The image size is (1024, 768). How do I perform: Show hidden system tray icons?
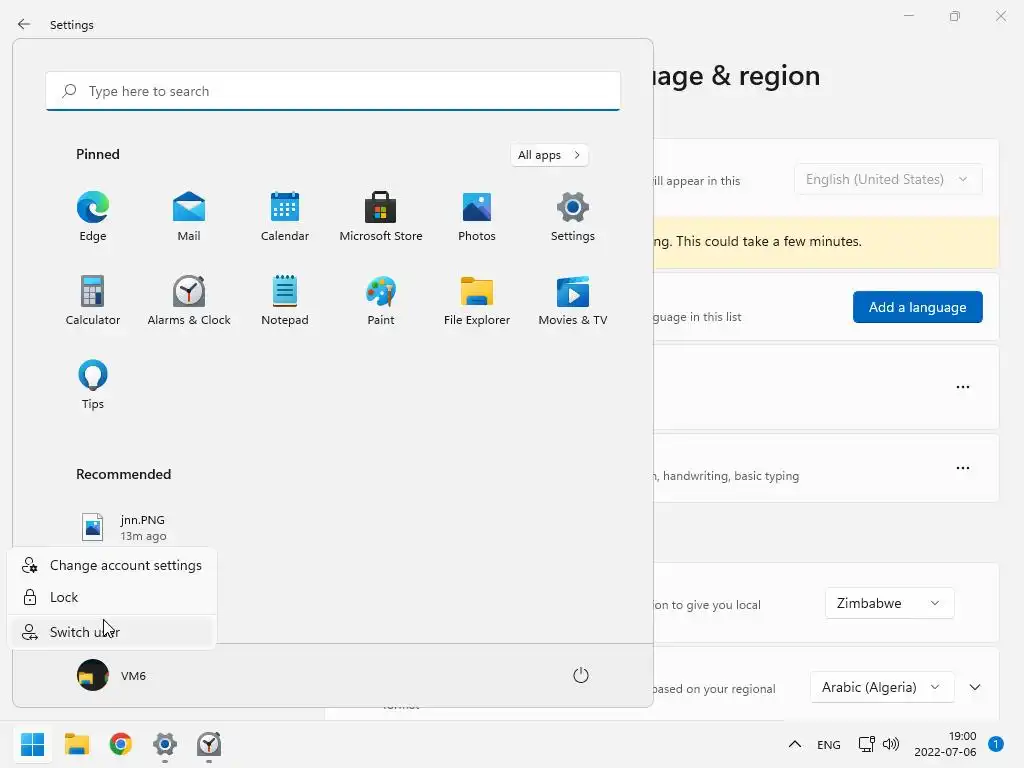point(795,744)
